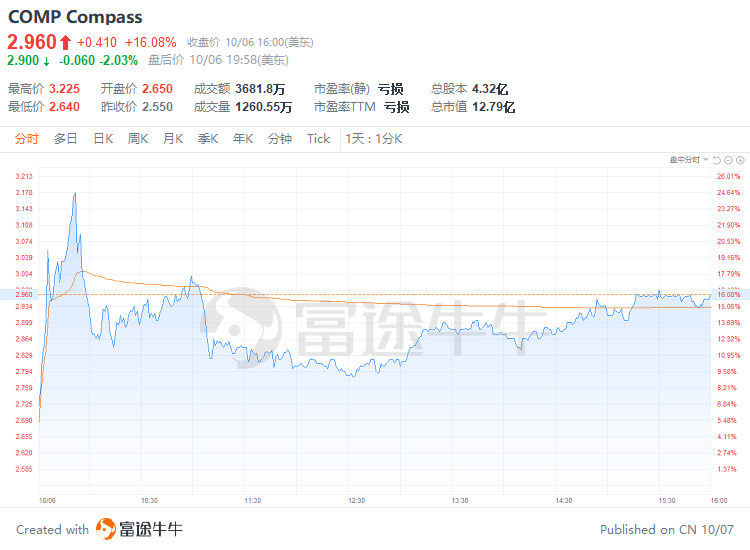Screen dimensions: 750x550
Task: Select the 日K daily candlestick tab
Action: [103, 139]
